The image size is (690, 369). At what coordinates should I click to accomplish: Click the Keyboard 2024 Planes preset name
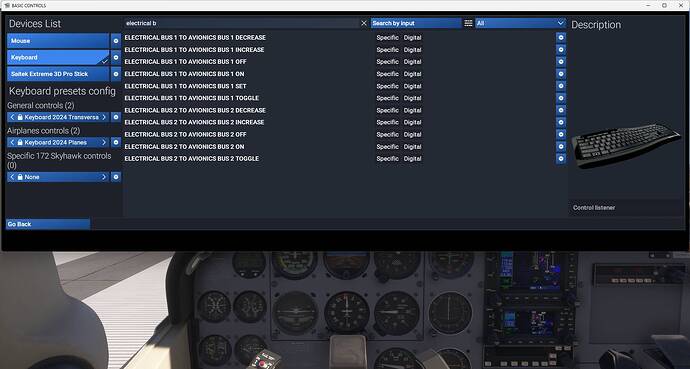click(55, 142)
